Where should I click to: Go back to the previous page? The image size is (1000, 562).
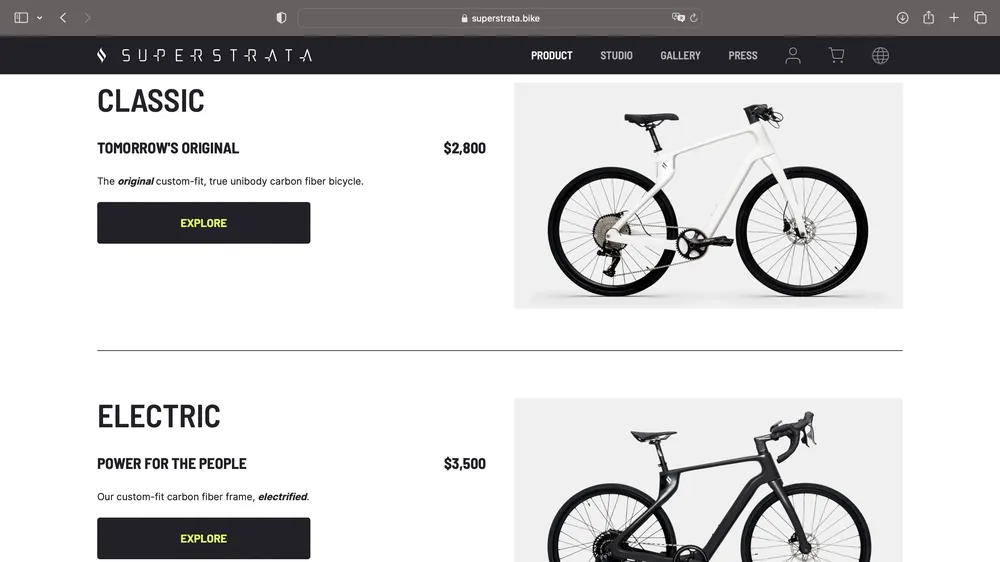pos(63,18)
